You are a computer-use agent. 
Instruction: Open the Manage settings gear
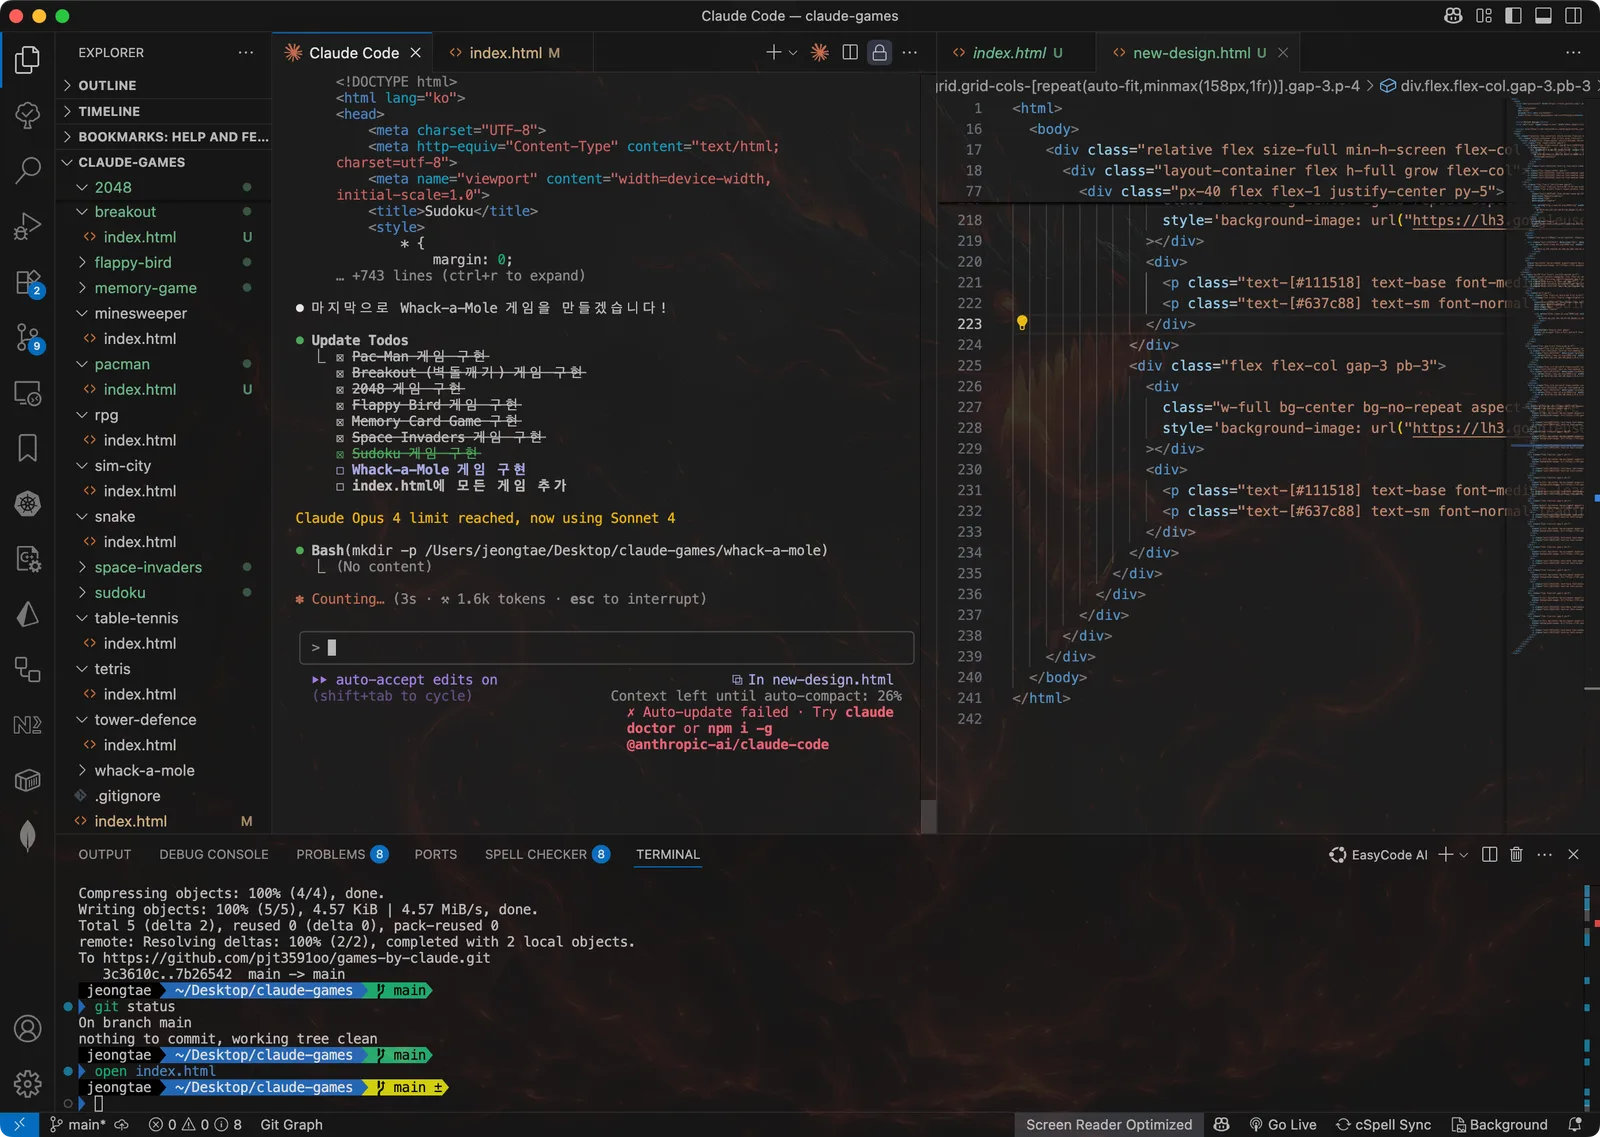click(x=28, y=1083)
